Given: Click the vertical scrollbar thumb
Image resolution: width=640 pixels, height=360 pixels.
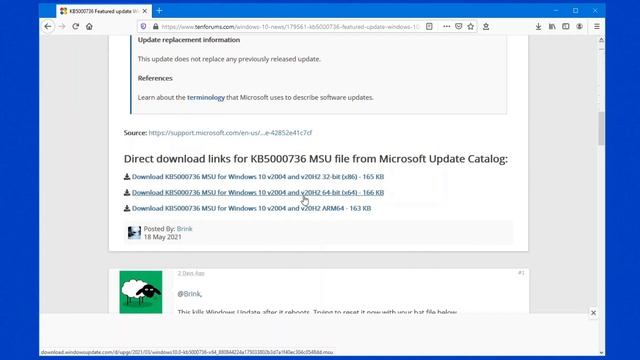Looking at the screenshot, I should [x=601, y=128].
